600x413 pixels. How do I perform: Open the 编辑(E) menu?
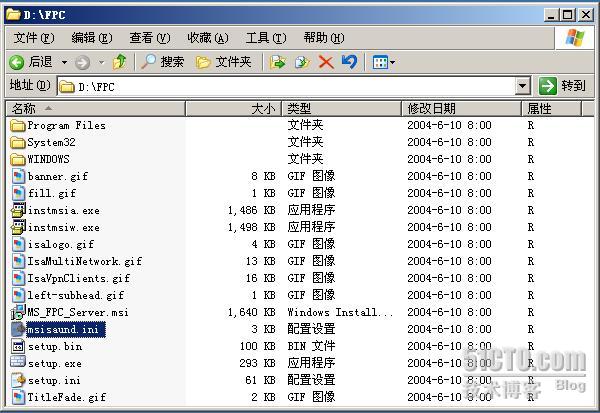tap(92, 38)
